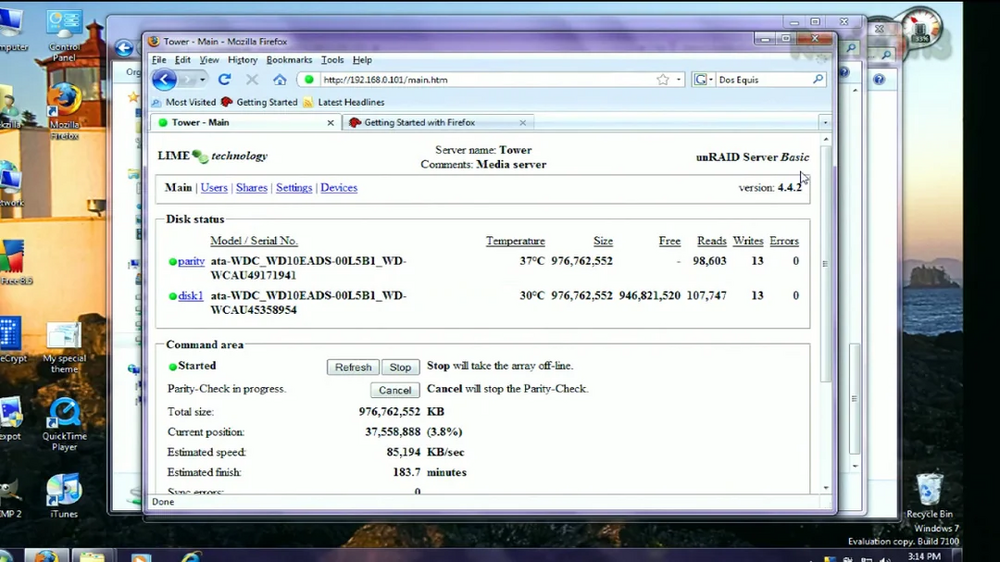The image size is (1000, 562).
Task: Open the Bookmarks menu
Action: coord(289,60)
